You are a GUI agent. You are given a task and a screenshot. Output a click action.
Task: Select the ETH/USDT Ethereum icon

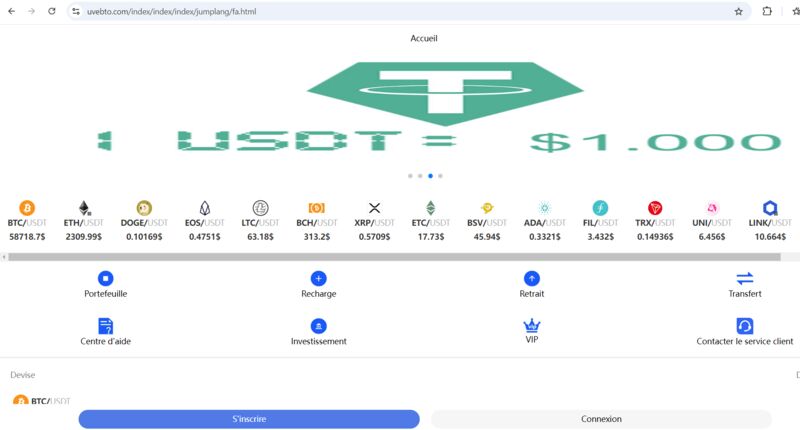click(x=84, y=208)
